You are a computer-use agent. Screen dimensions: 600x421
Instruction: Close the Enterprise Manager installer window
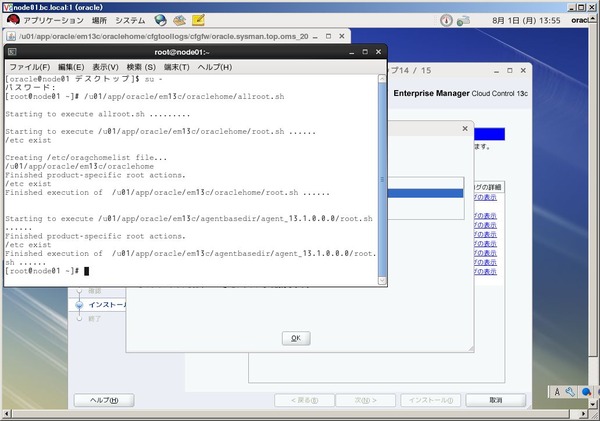point(523,70)
